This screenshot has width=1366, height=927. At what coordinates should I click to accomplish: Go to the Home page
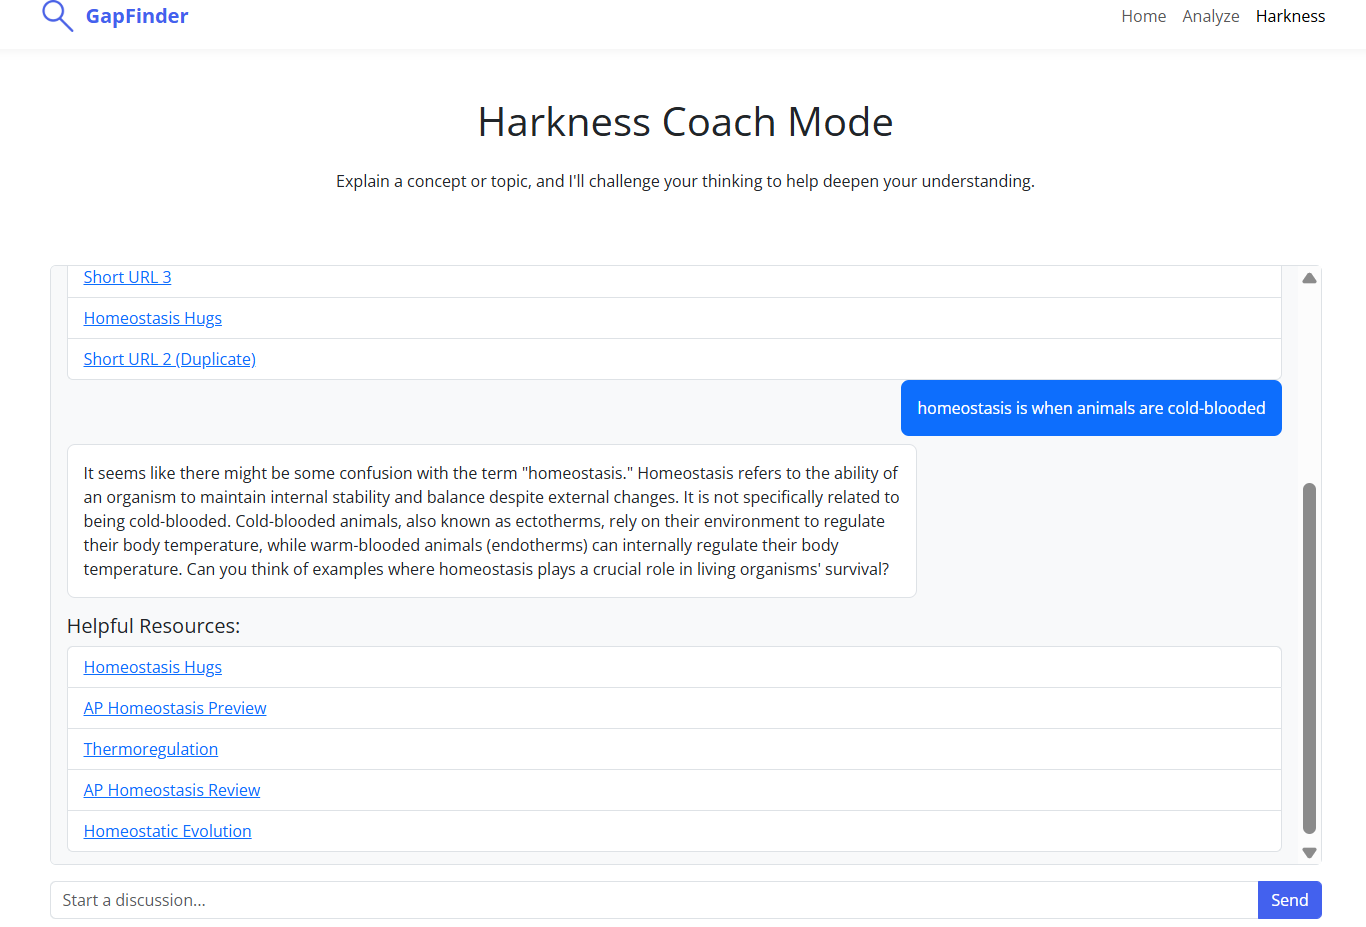[1143, 16]
